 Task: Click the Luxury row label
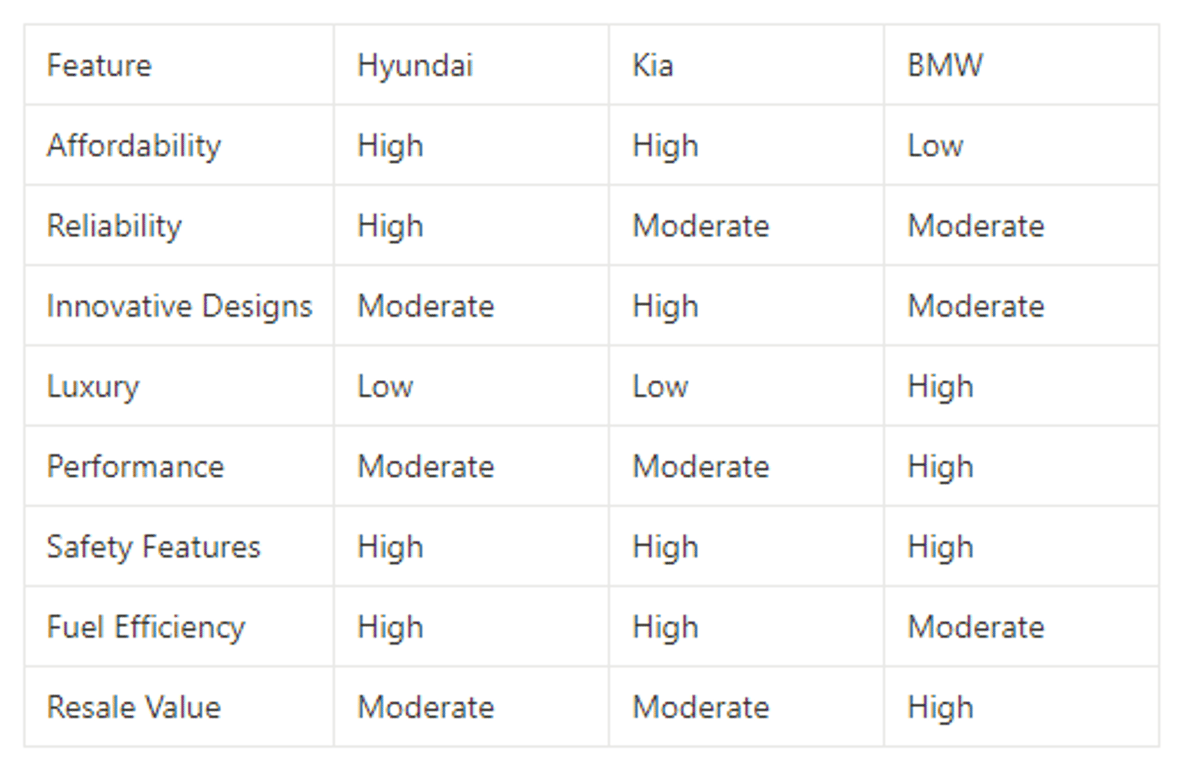(x=179, y=386)
